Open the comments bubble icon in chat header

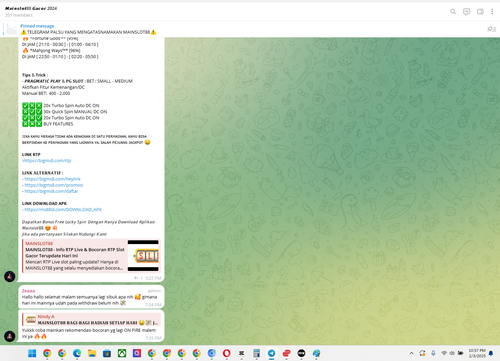coord(466,12)
